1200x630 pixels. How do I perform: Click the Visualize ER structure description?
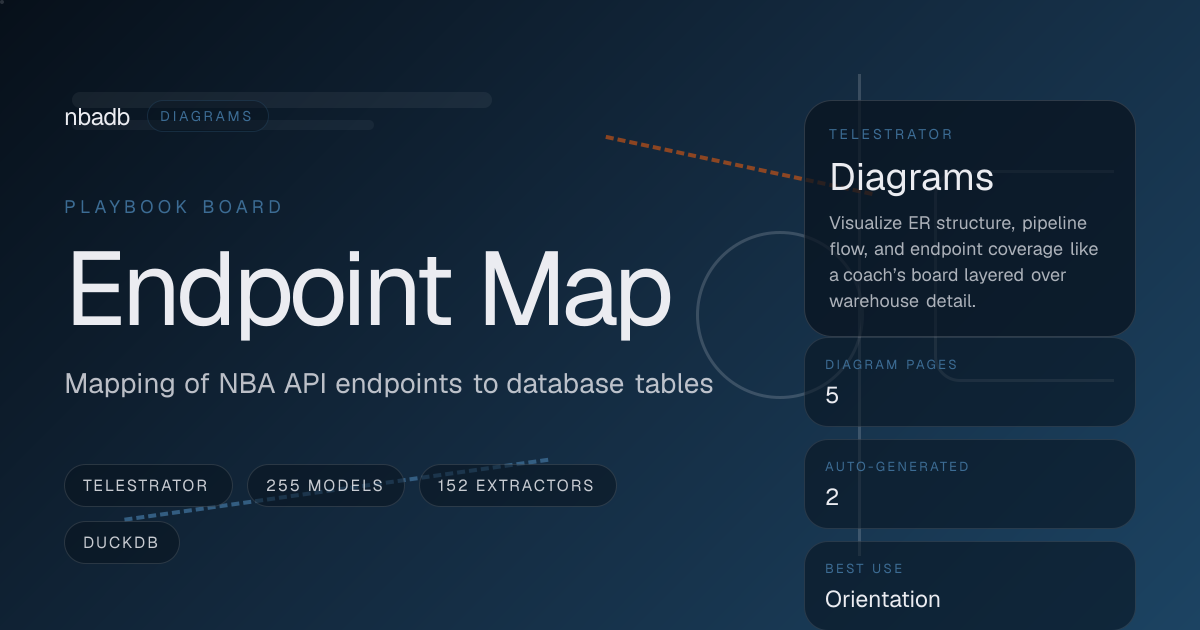click(963, 261)
